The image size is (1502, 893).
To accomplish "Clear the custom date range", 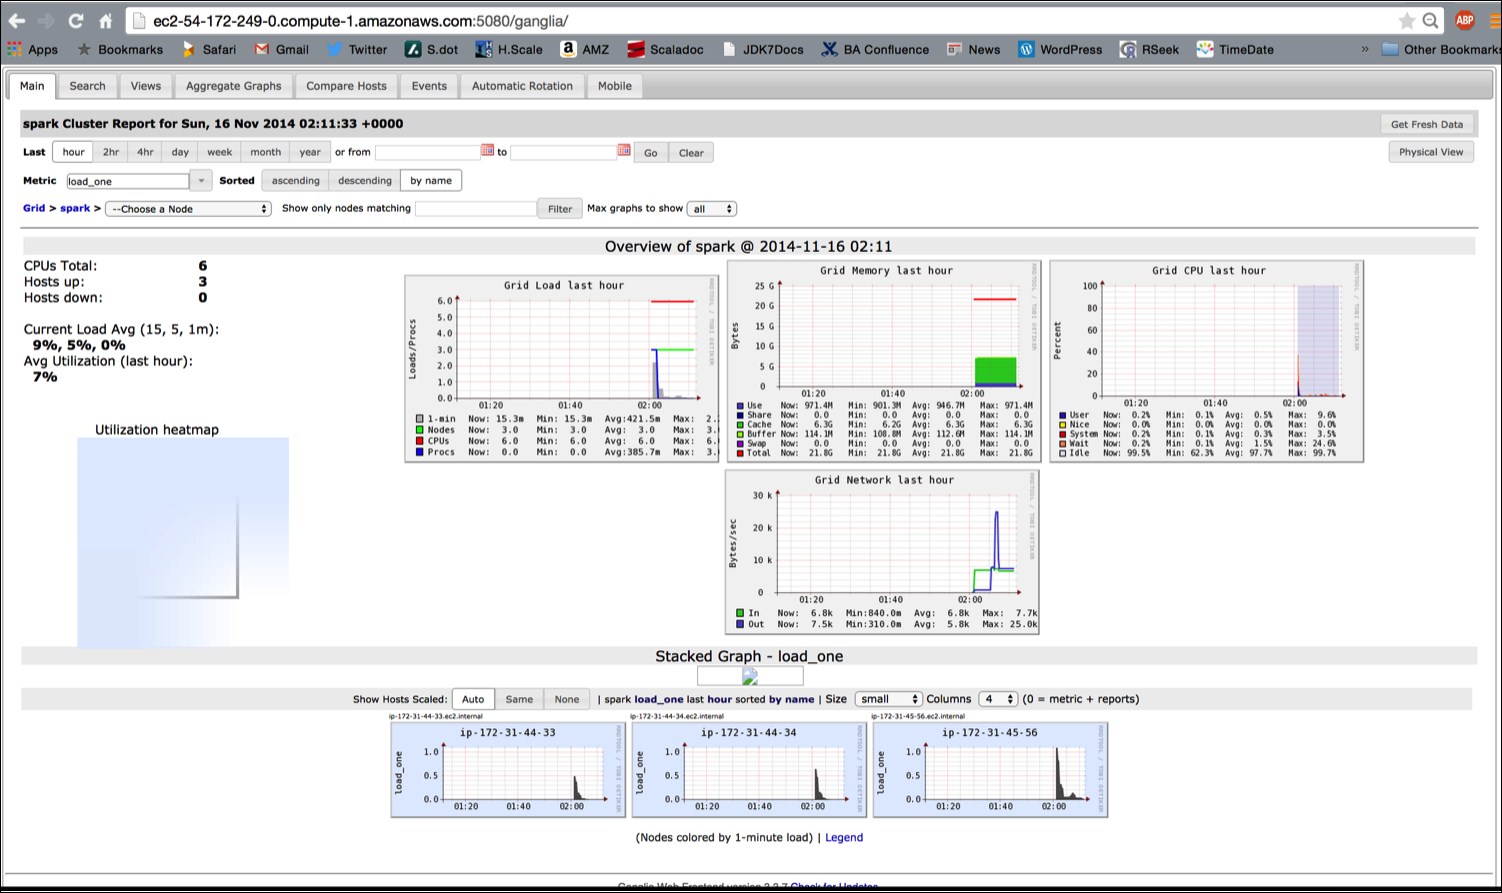I will 691,153.
